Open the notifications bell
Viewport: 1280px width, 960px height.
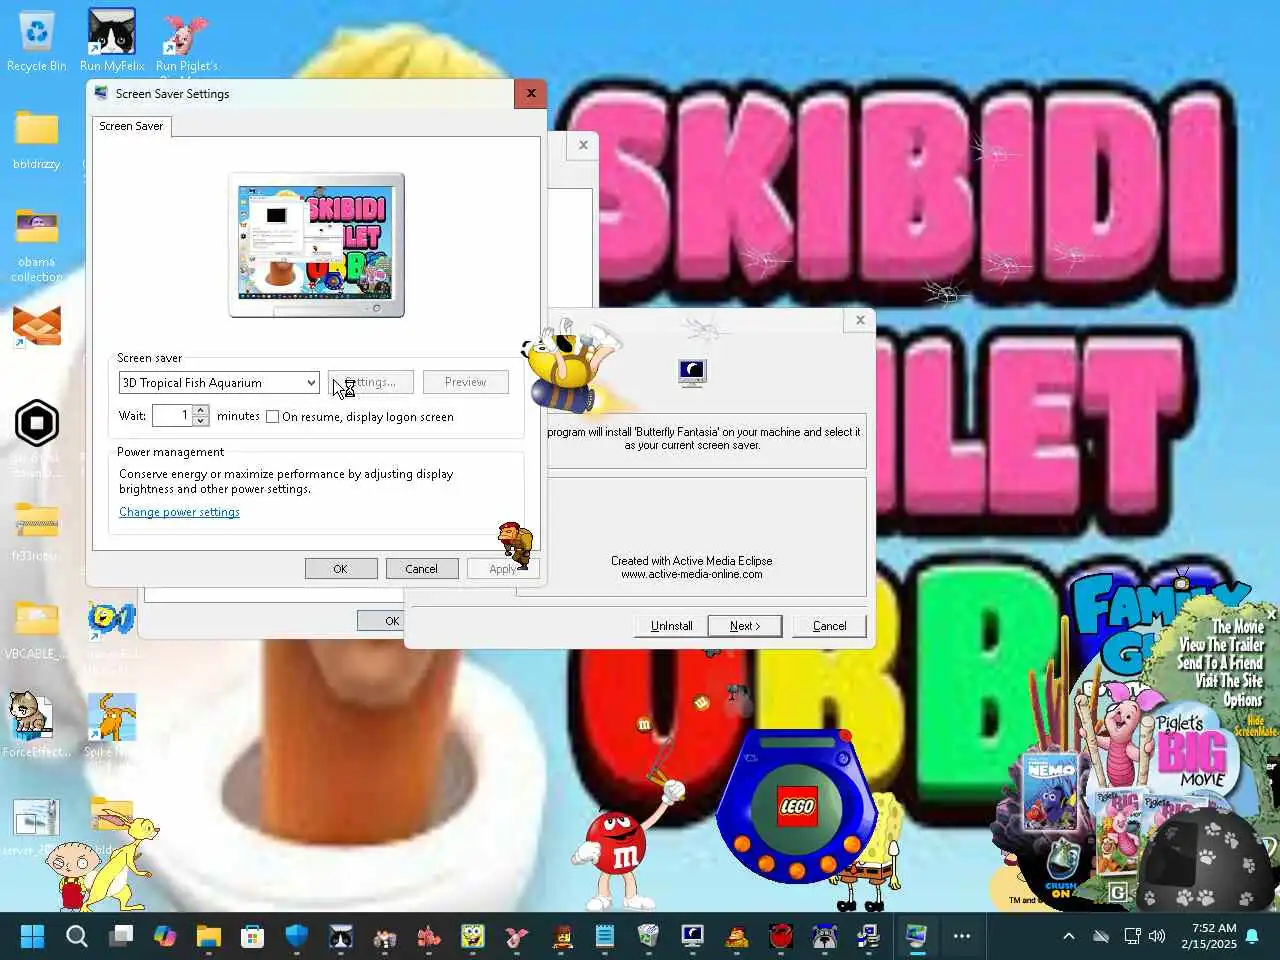pos(1252,936)
